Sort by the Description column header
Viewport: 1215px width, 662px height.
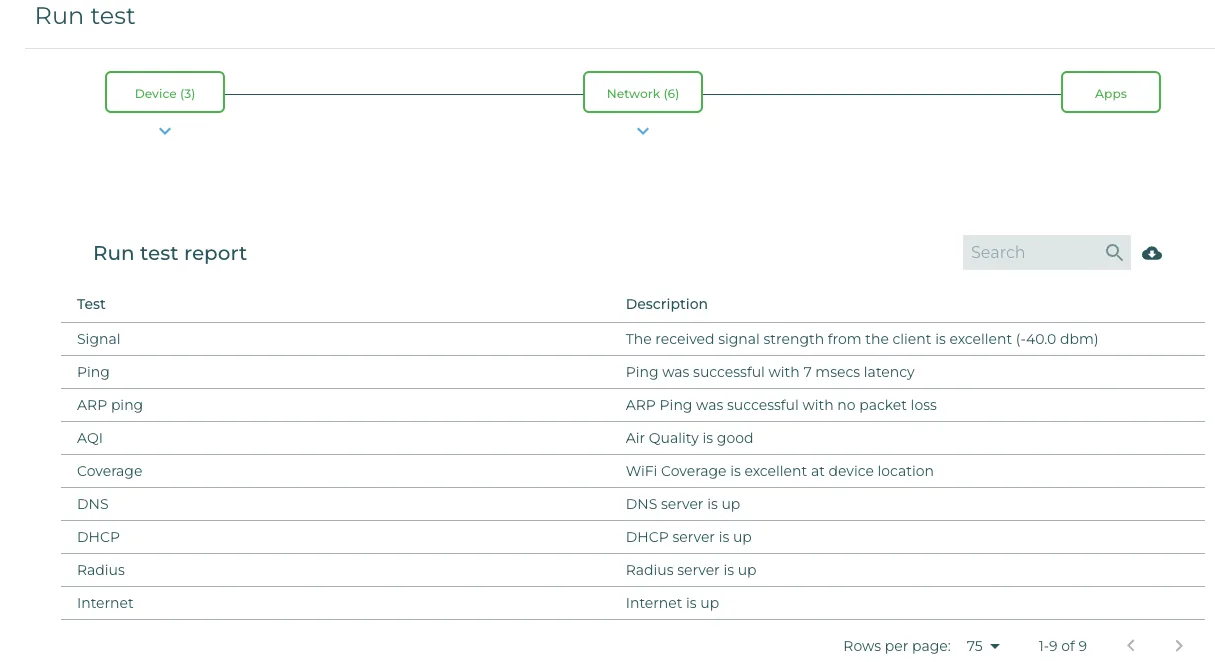coord(667,304)
